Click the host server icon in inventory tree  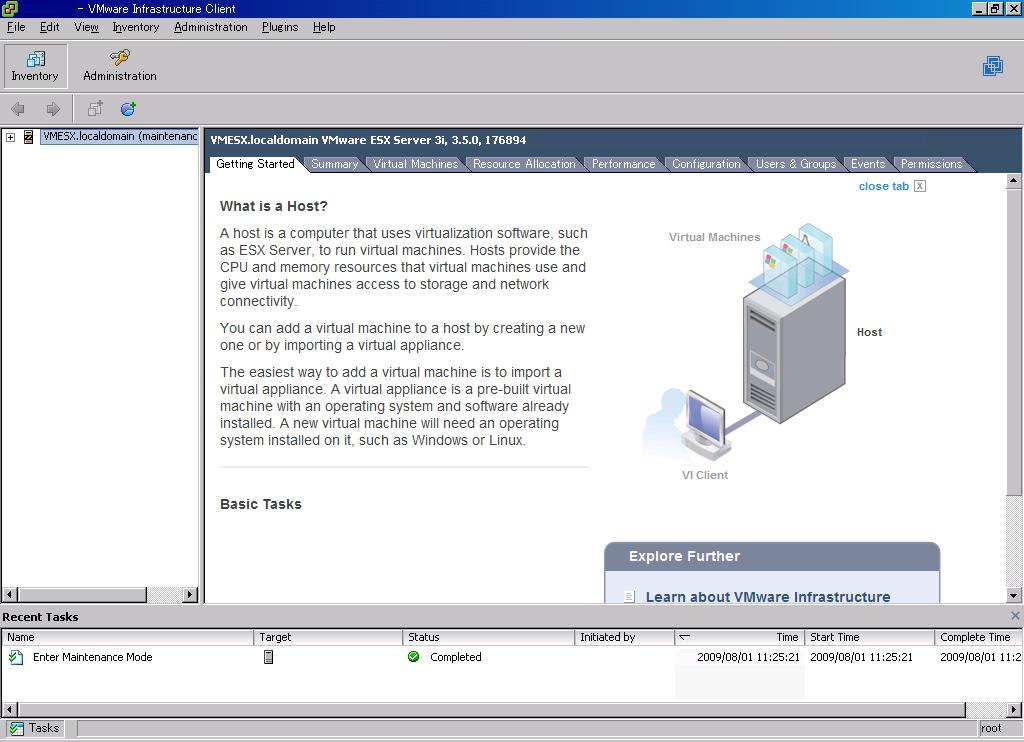click(x=28, y=137)
